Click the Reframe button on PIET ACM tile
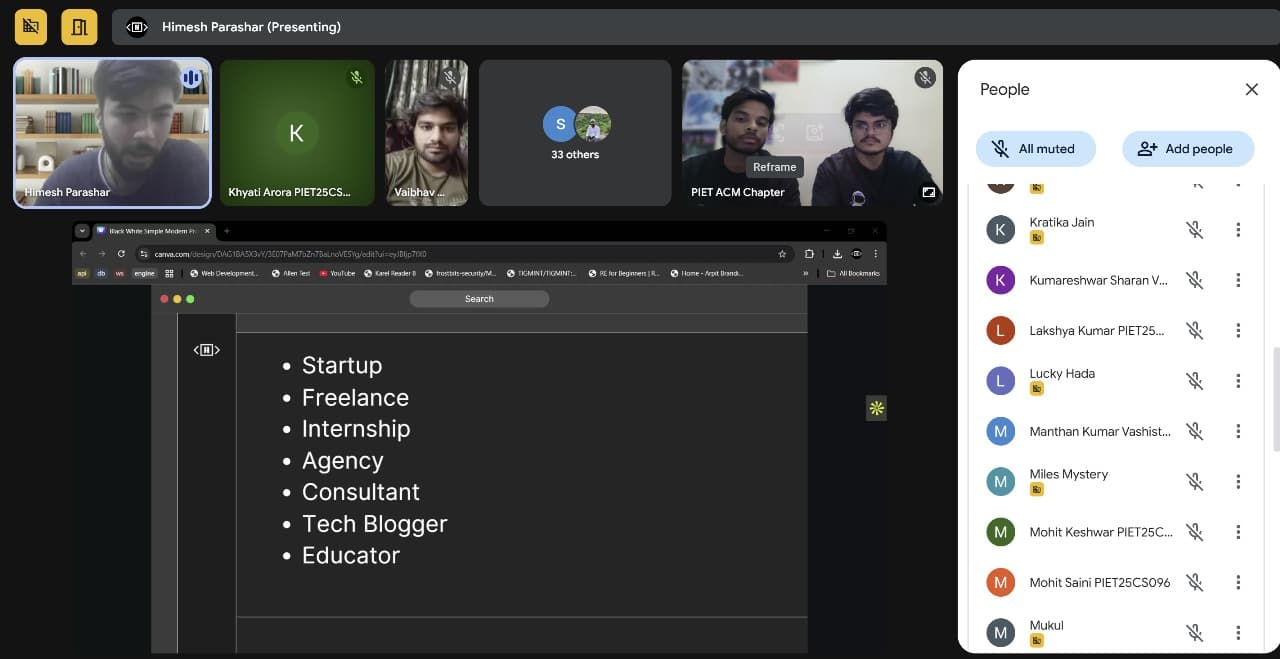The width and height of the screenshot is (1280, 659). click(x=775, y=167)
